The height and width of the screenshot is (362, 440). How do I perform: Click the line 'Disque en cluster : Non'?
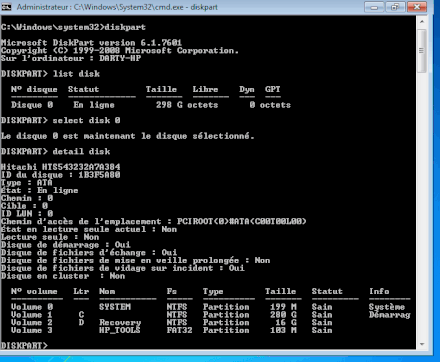pyautogui.click(x=63, y=276)
